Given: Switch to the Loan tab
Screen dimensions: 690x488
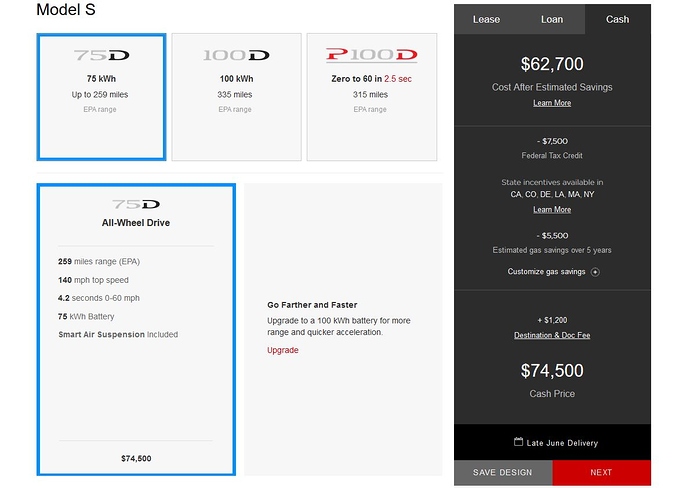Looking at the screenshot, I should 552,19.
